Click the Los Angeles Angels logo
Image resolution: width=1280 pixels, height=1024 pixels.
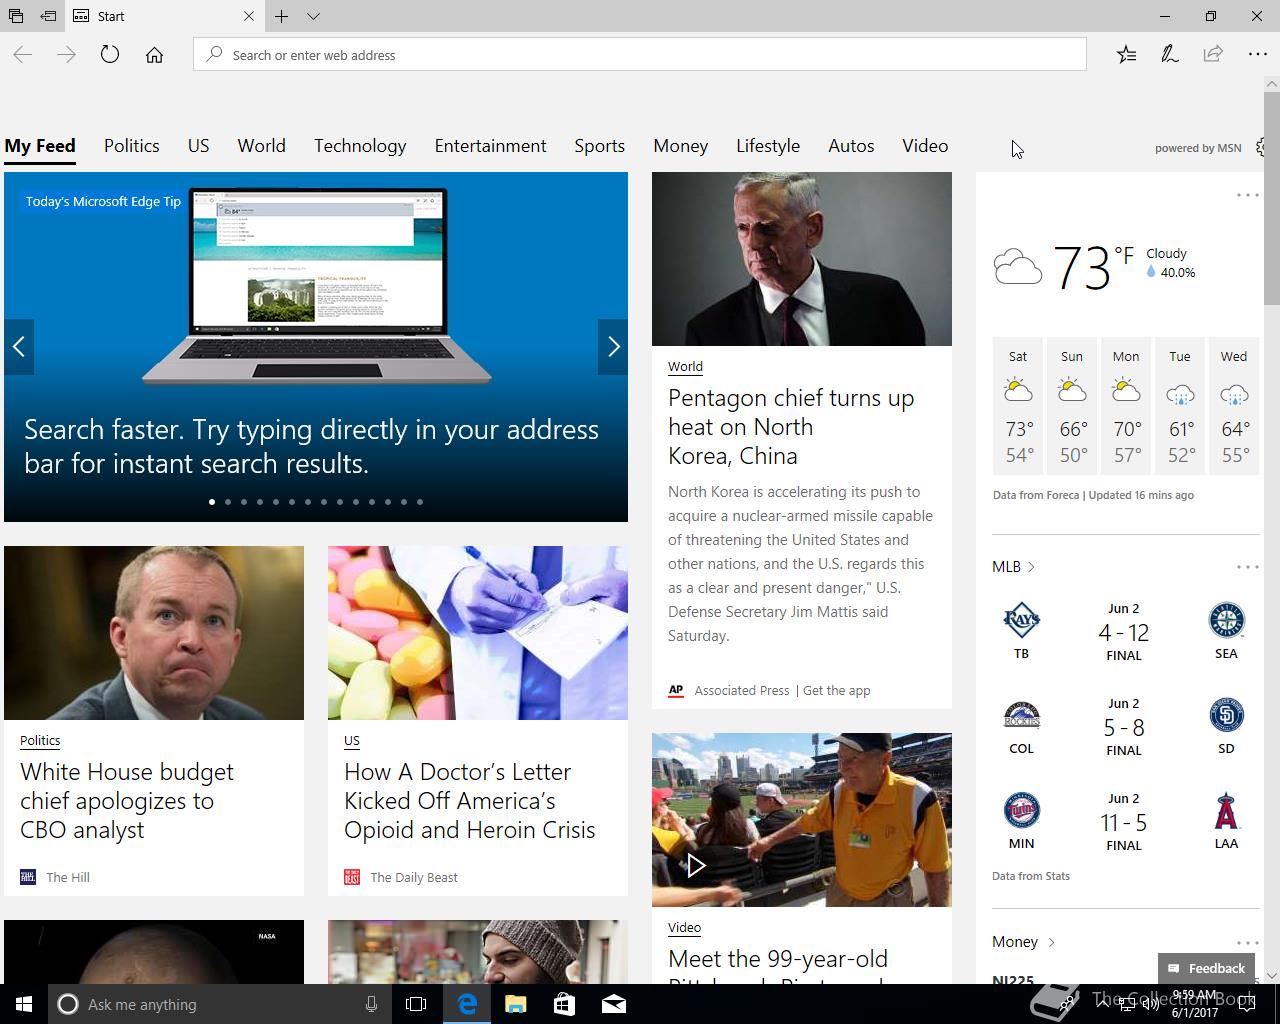[1226, 811]
